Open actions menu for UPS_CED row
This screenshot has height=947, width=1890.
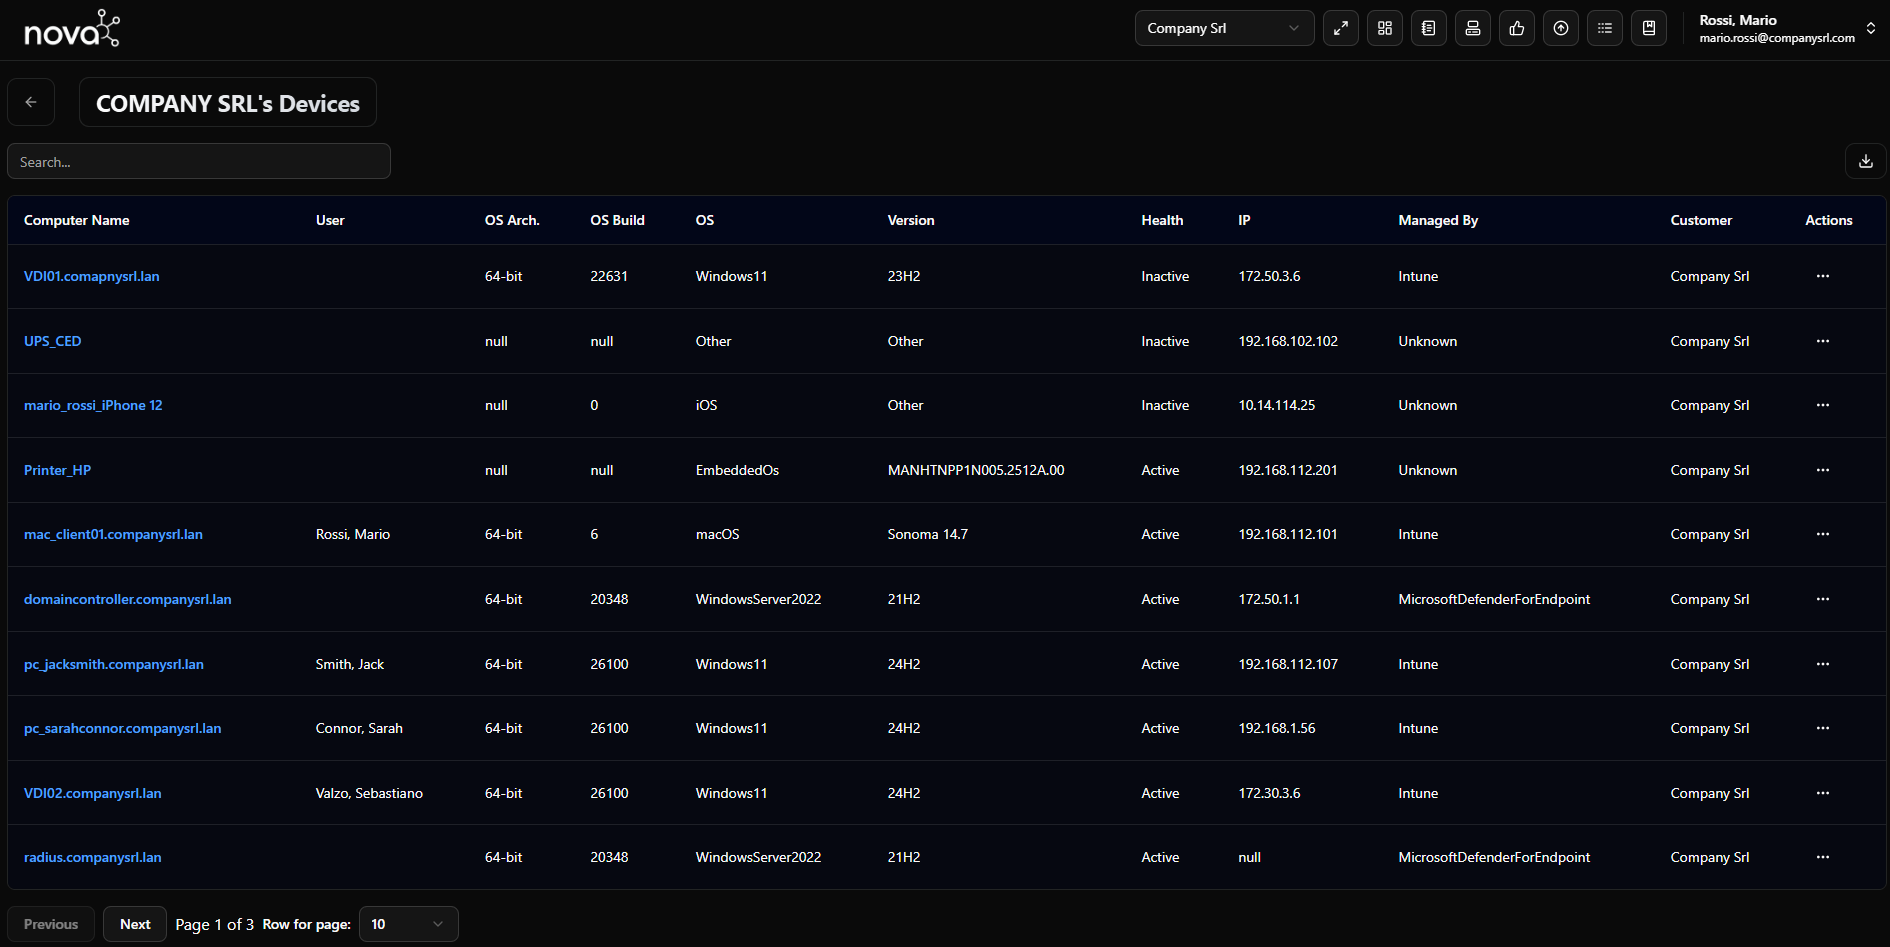pyautogui.click(x=1822, y=341)
